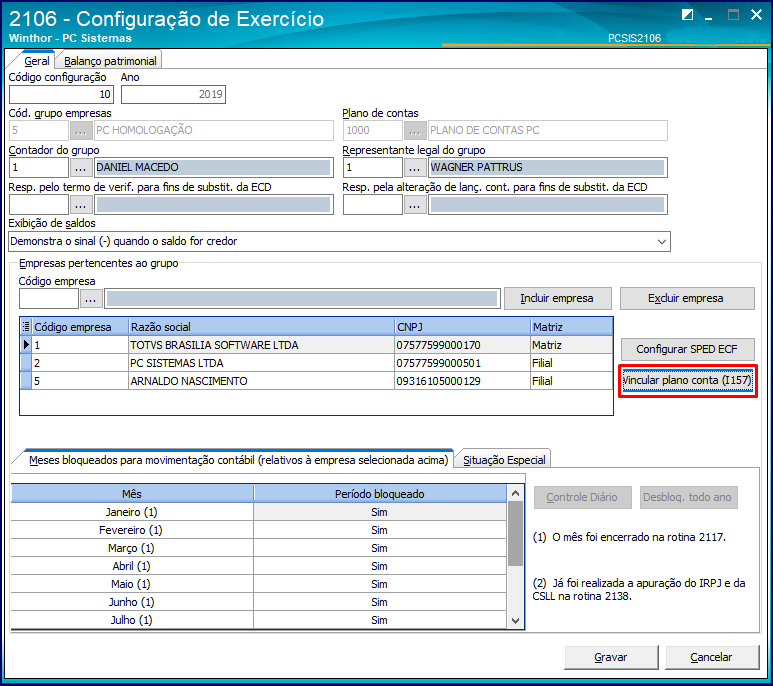Click the Código empresa column header
The image size is (773, 686).
80,327
